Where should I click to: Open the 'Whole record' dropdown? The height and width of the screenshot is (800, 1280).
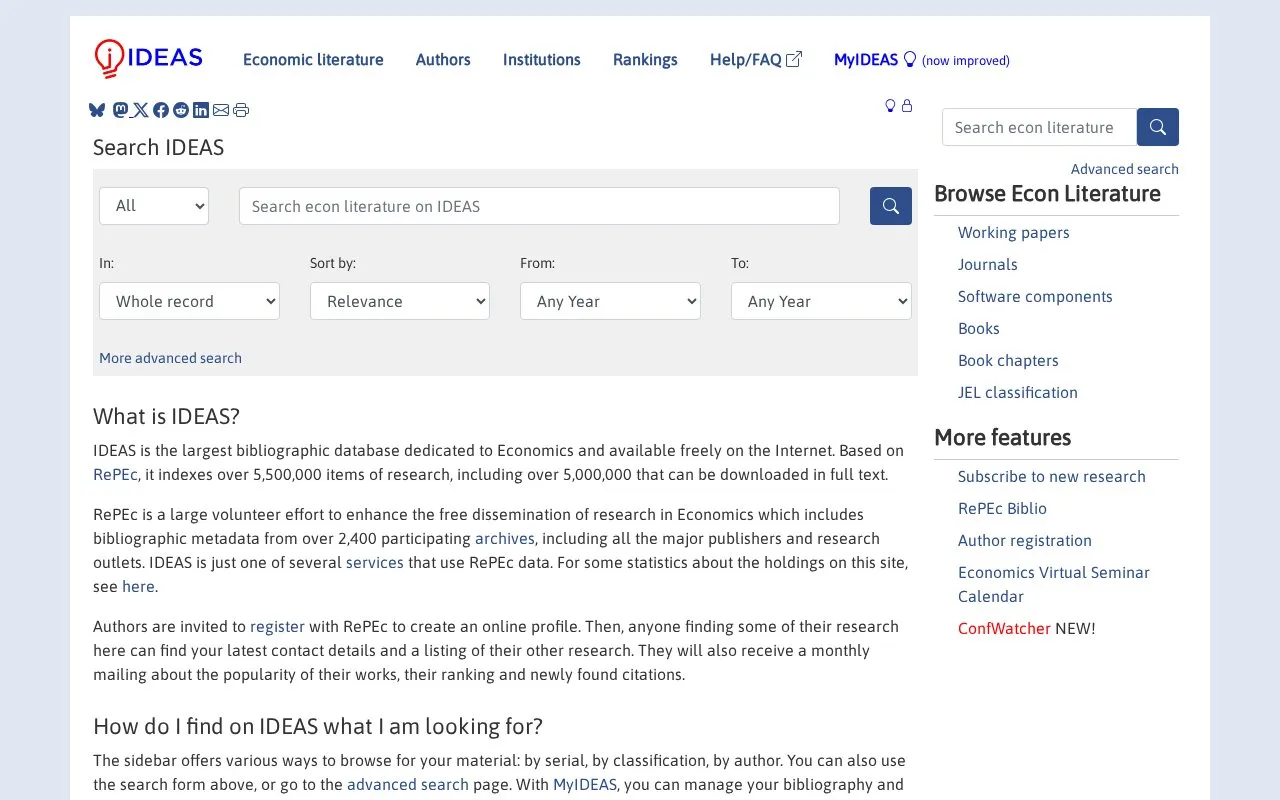189,301
